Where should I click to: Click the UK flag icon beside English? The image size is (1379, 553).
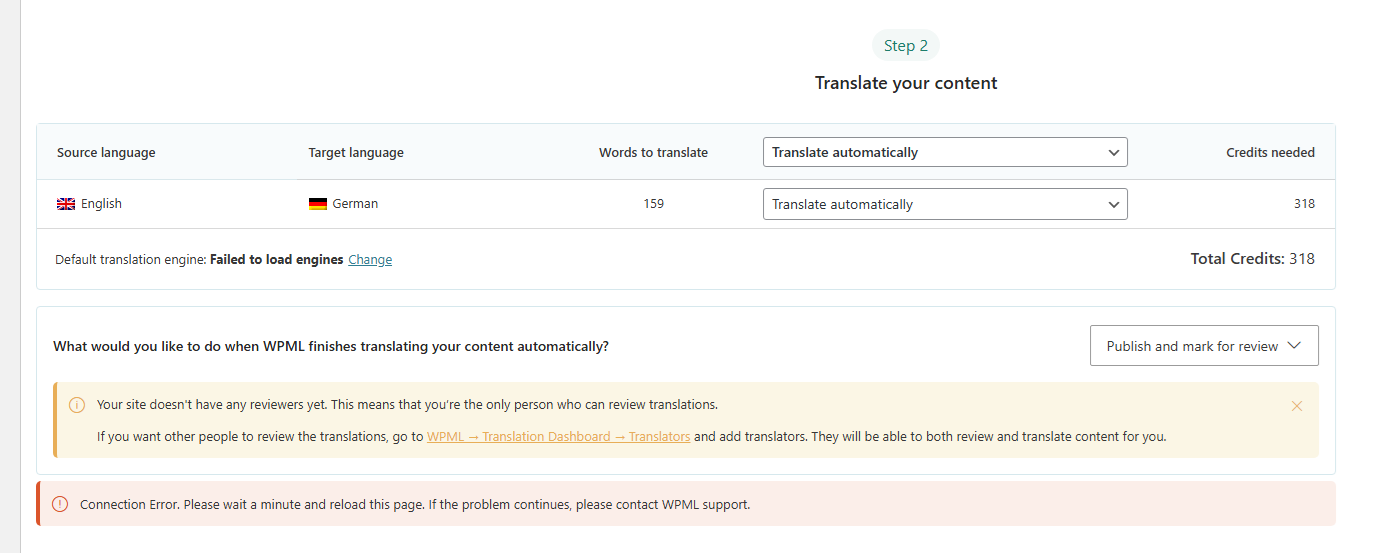pos(66,204)
